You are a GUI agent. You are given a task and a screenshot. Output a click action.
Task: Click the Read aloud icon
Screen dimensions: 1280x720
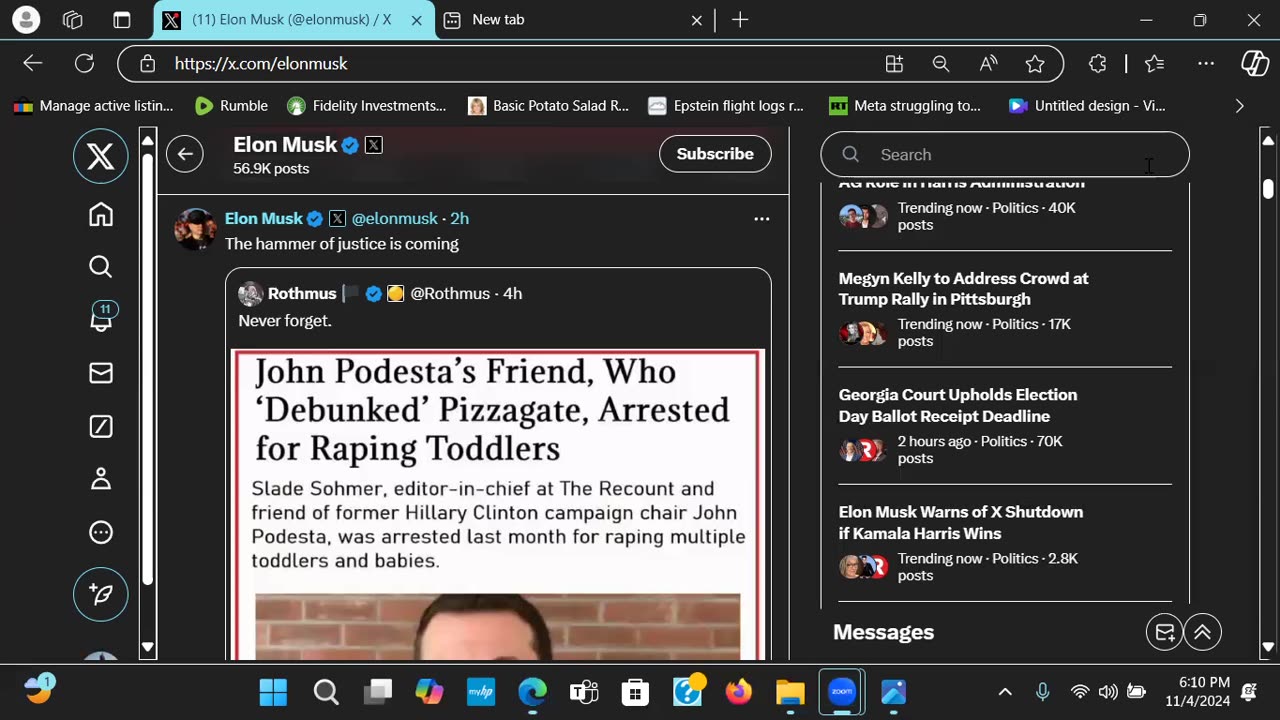click(988, 64)
